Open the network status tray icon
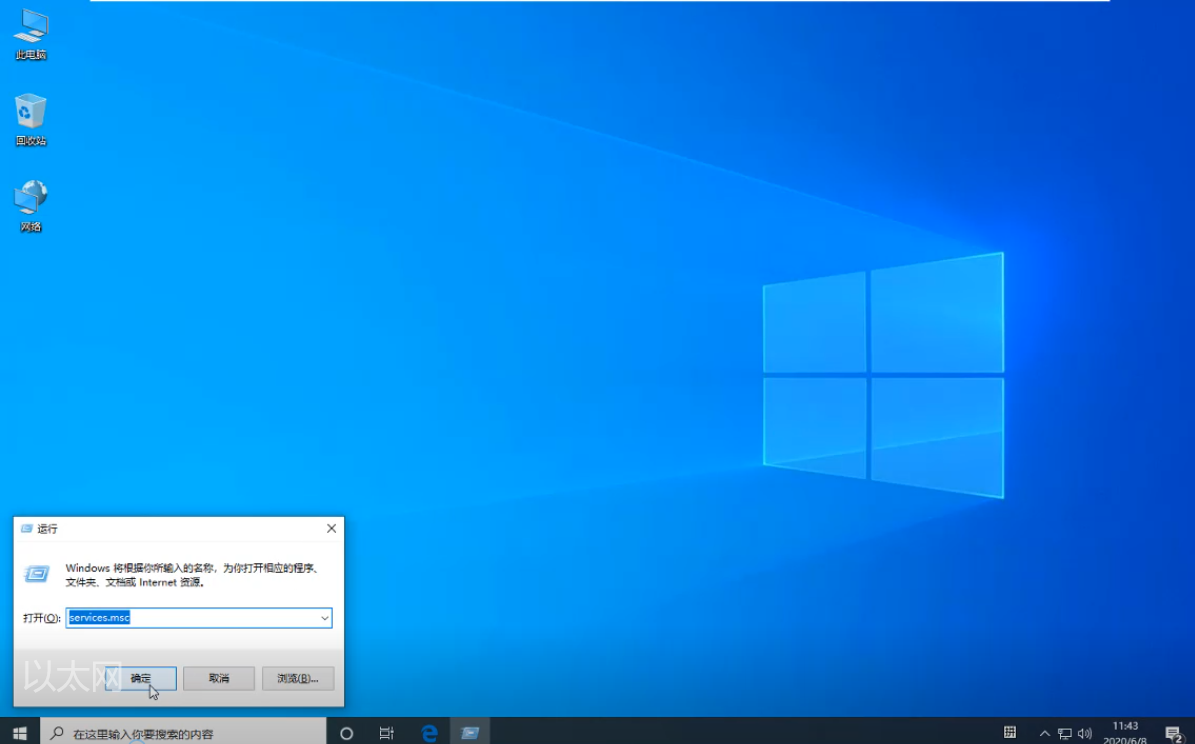Viewport: 1195px width, 744px height. pyautogui.click(x=1065, y=733)
